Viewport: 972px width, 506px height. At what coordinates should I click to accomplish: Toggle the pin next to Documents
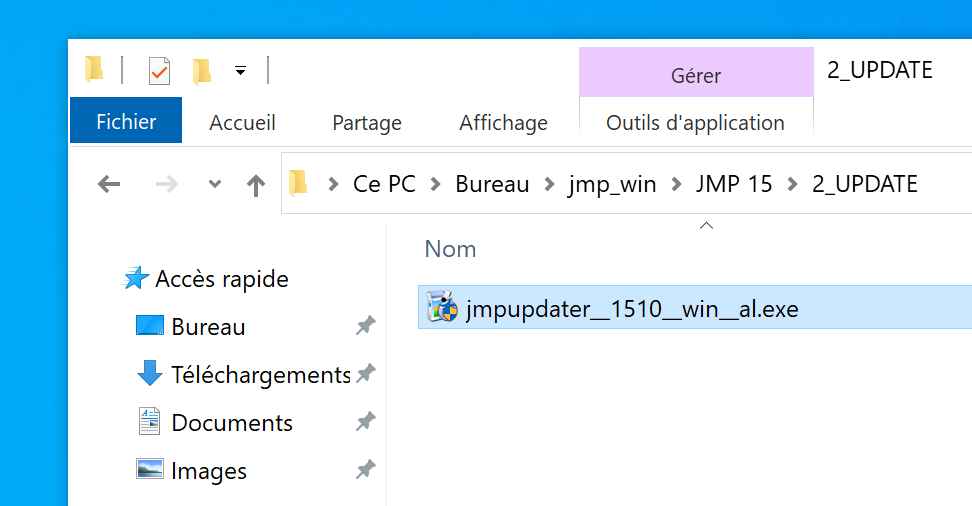coord(365,422)
